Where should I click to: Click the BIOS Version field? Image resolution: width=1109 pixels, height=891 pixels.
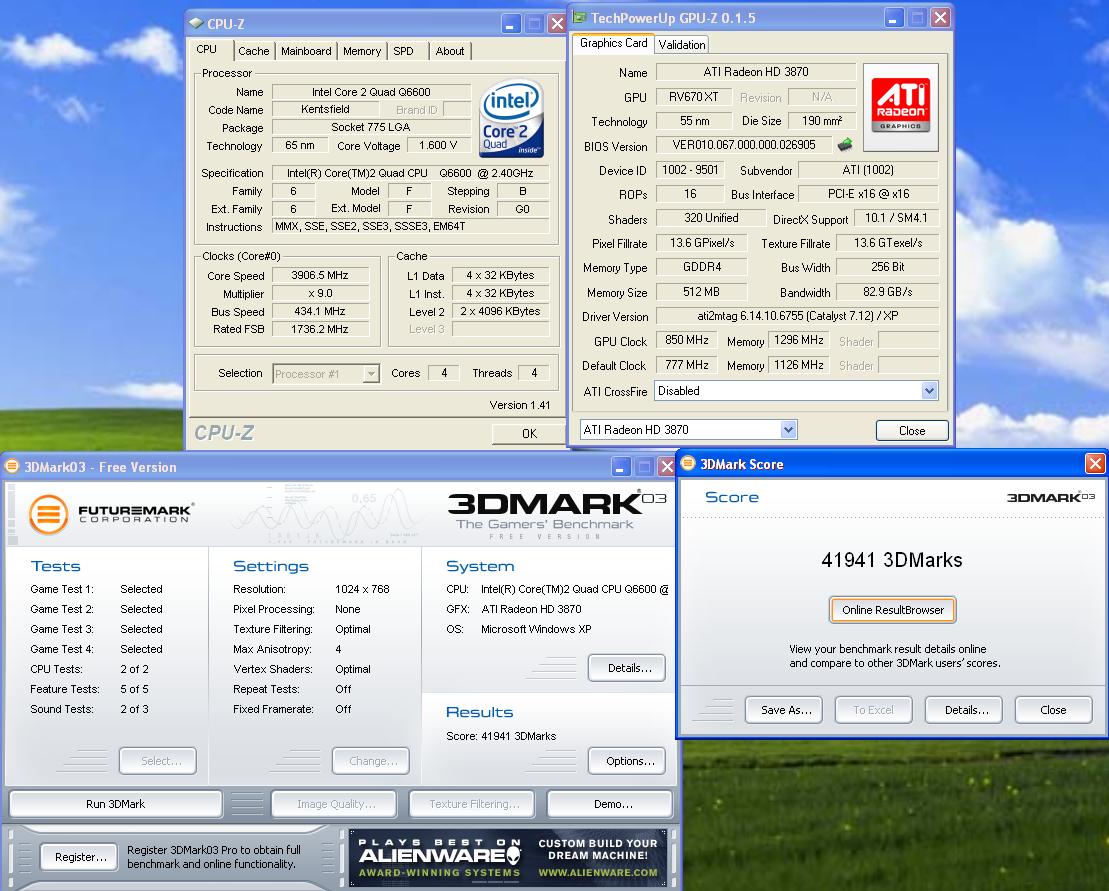(x=744, y=145)
